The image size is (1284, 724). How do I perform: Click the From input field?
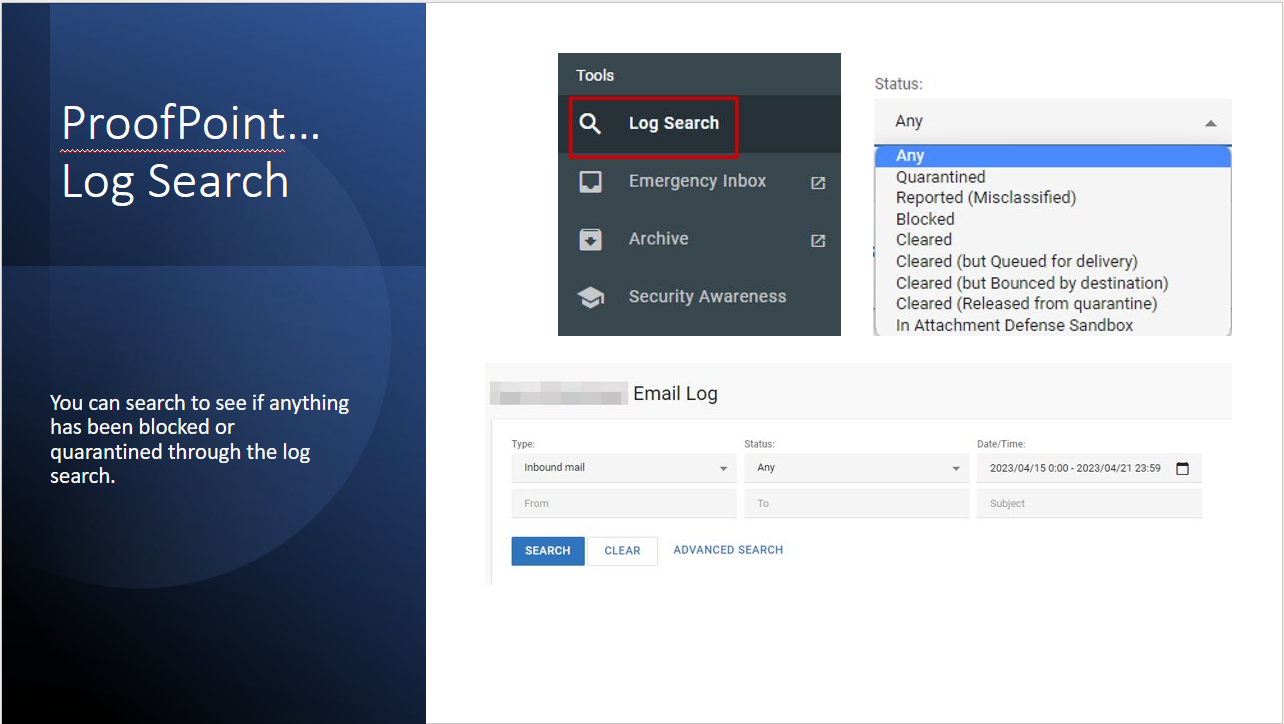click(623, 504)
